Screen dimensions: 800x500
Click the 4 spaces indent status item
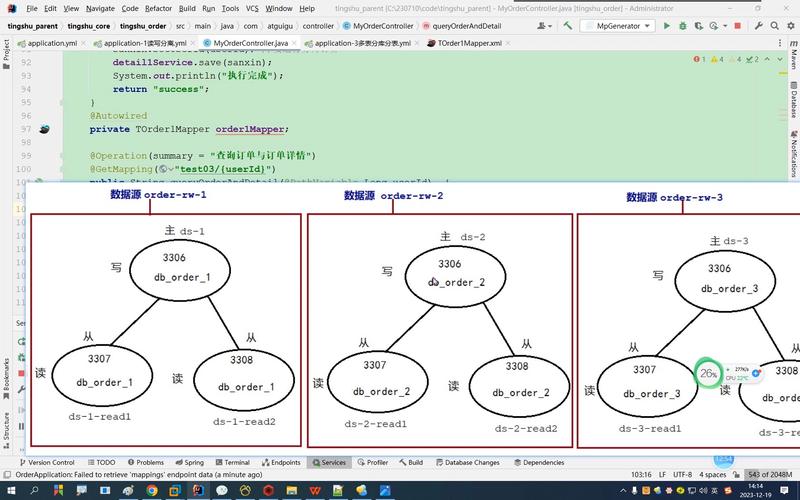point(712,474)
